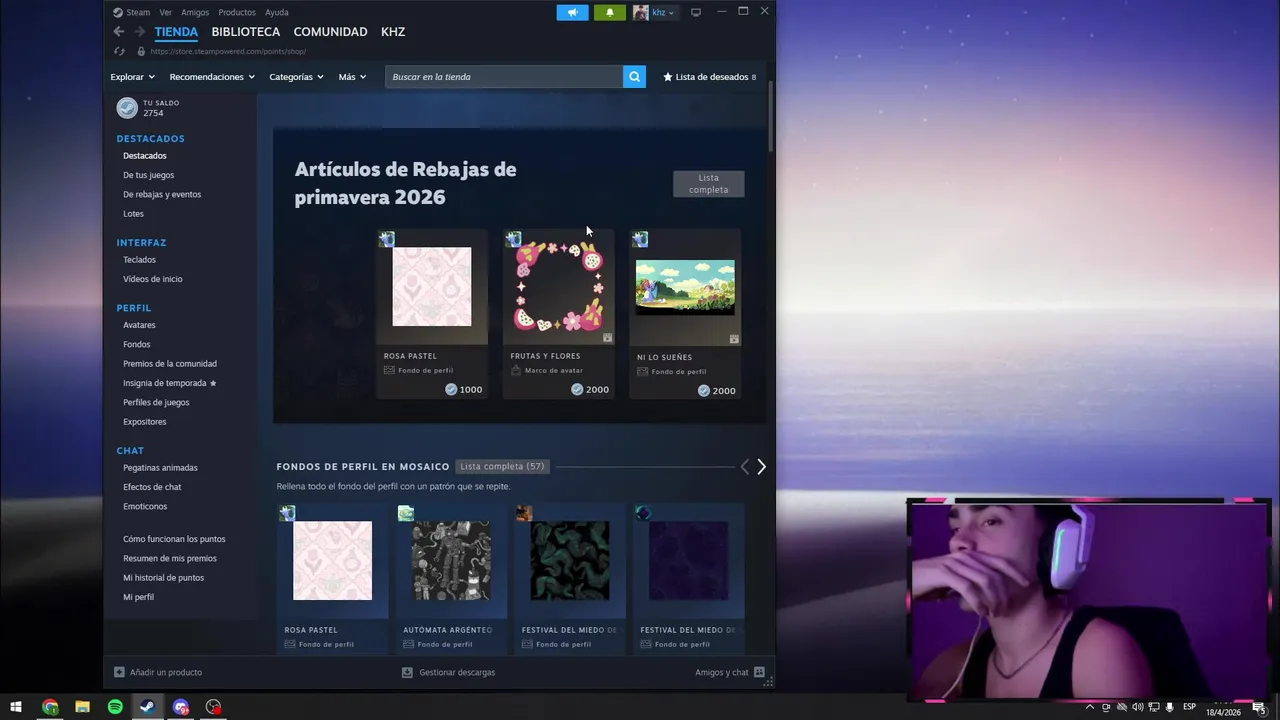The image size is (1280, 720).
Task: Open the Steam announcements megaphone button
Action: (572, 12)
